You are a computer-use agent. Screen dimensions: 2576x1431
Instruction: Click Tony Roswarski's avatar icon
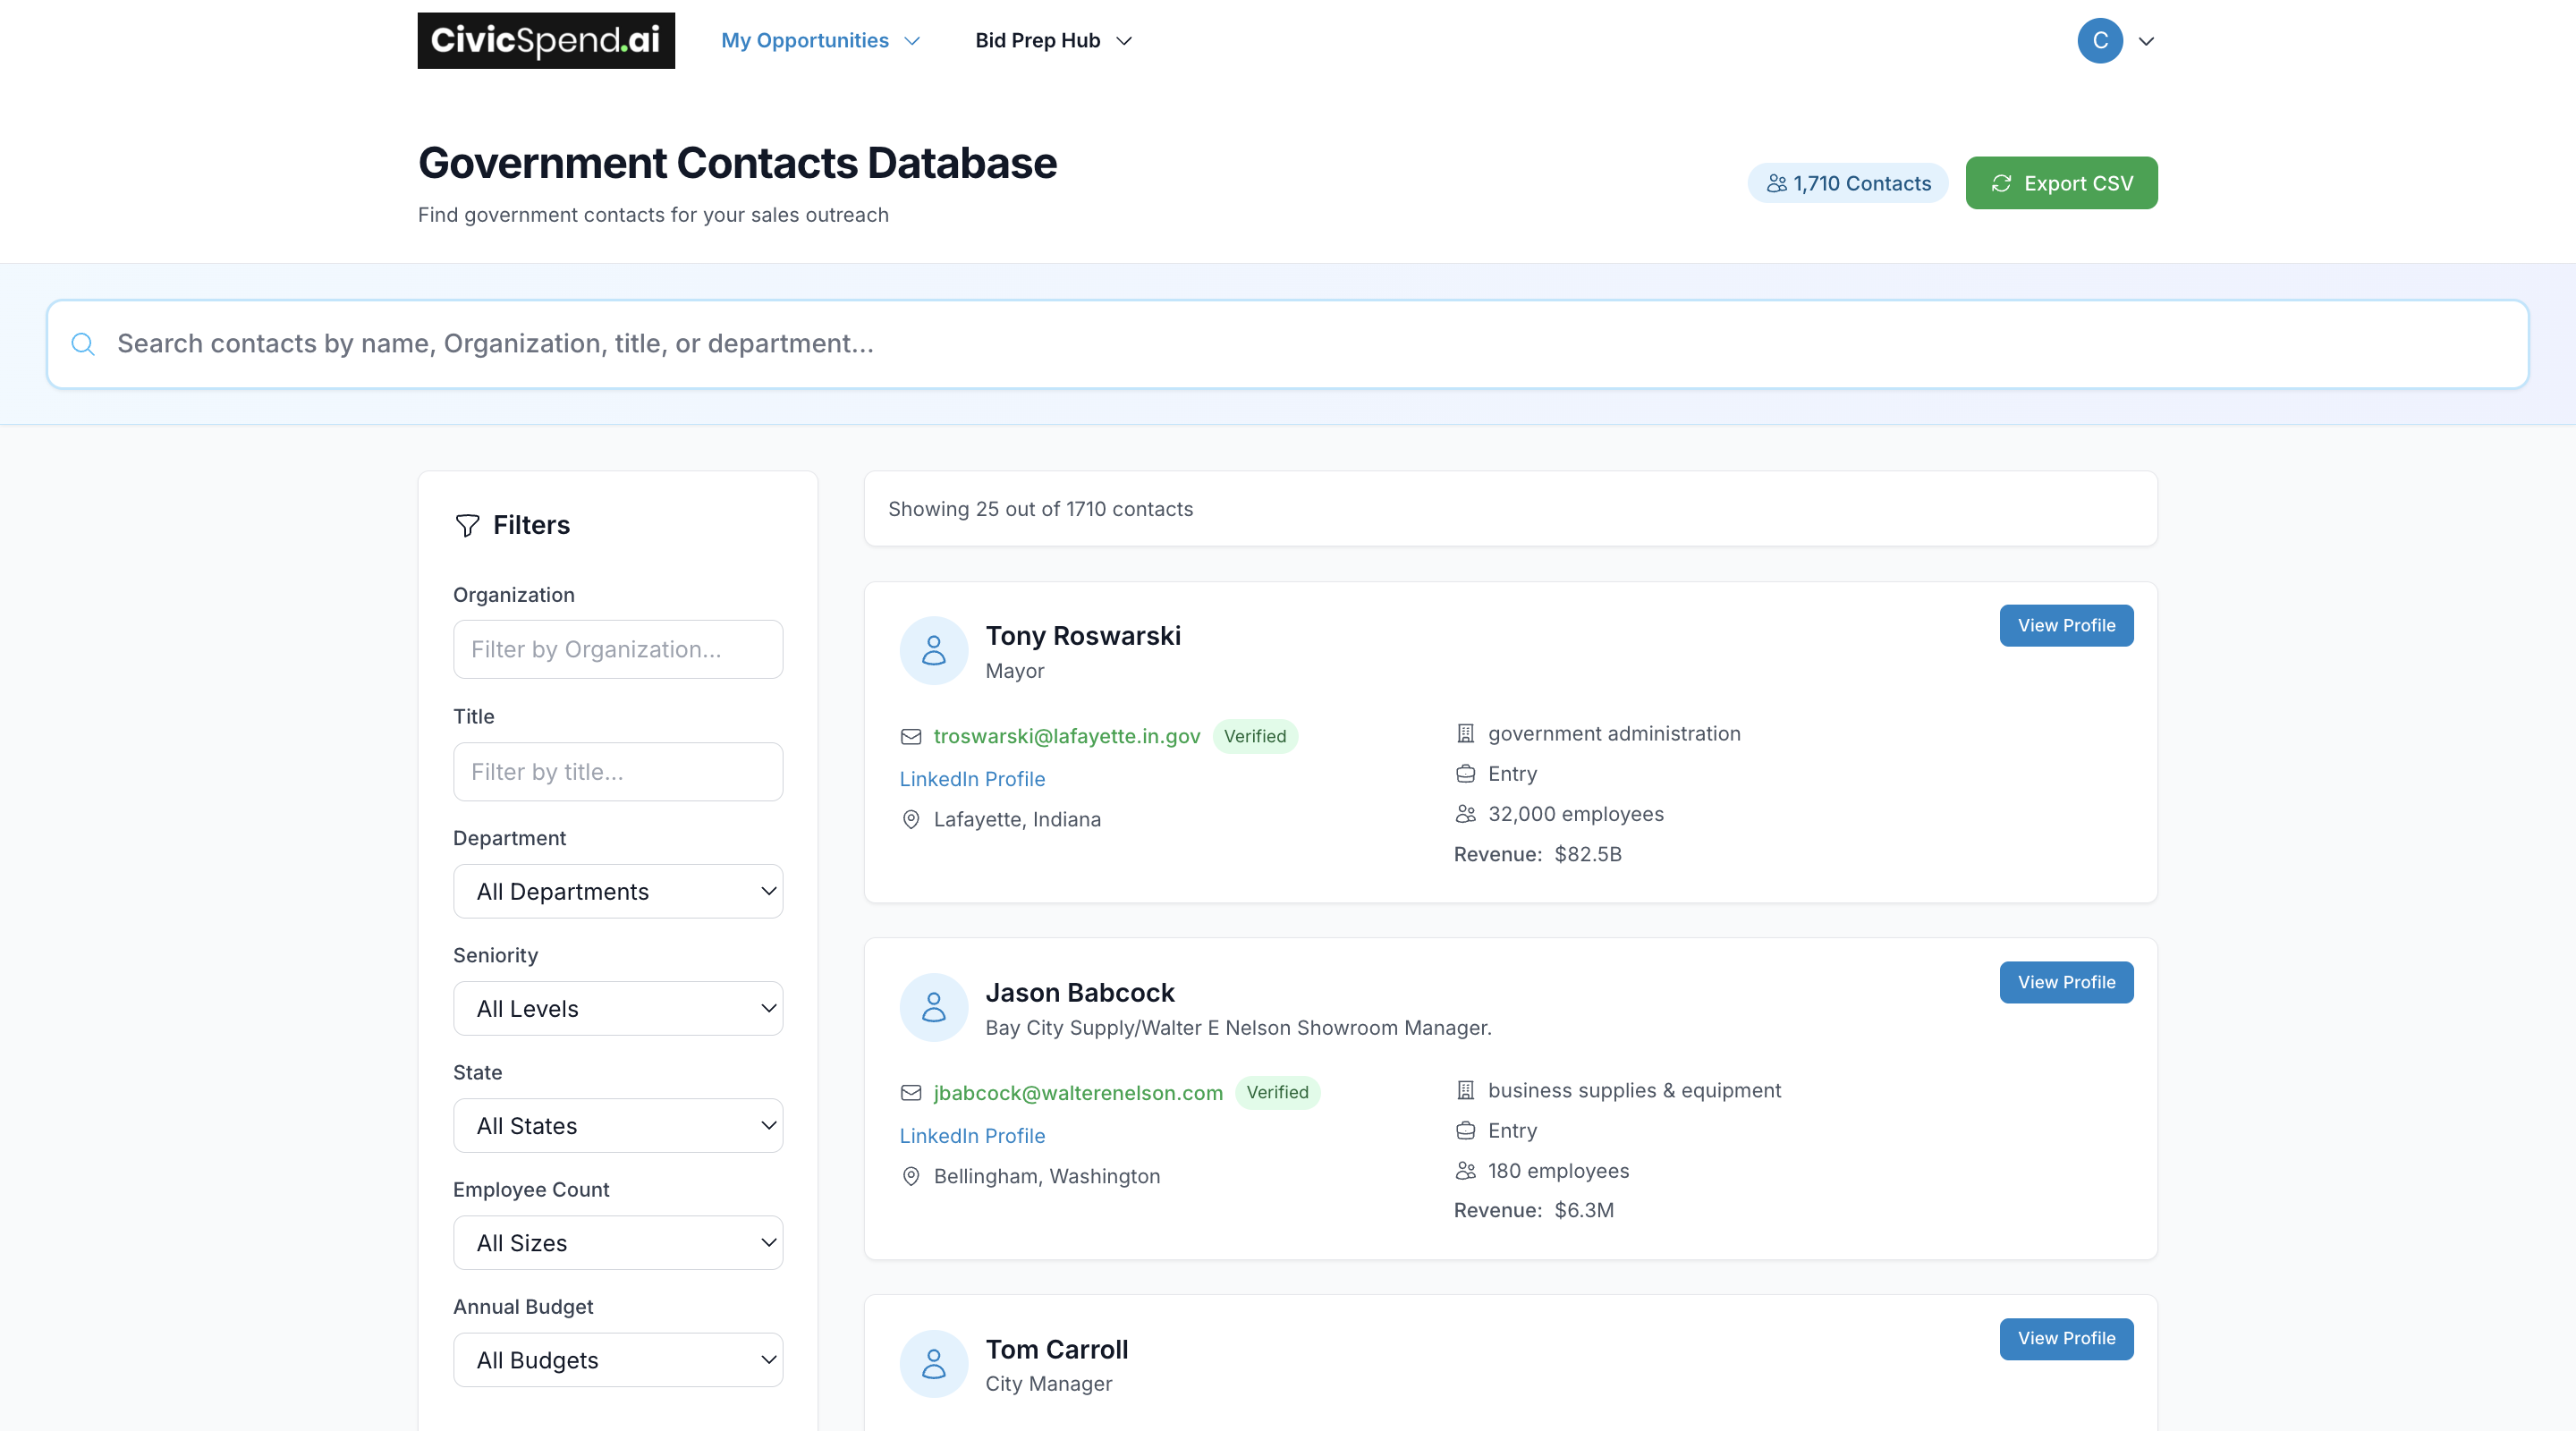pyautogui.click(x=933, y=651)
